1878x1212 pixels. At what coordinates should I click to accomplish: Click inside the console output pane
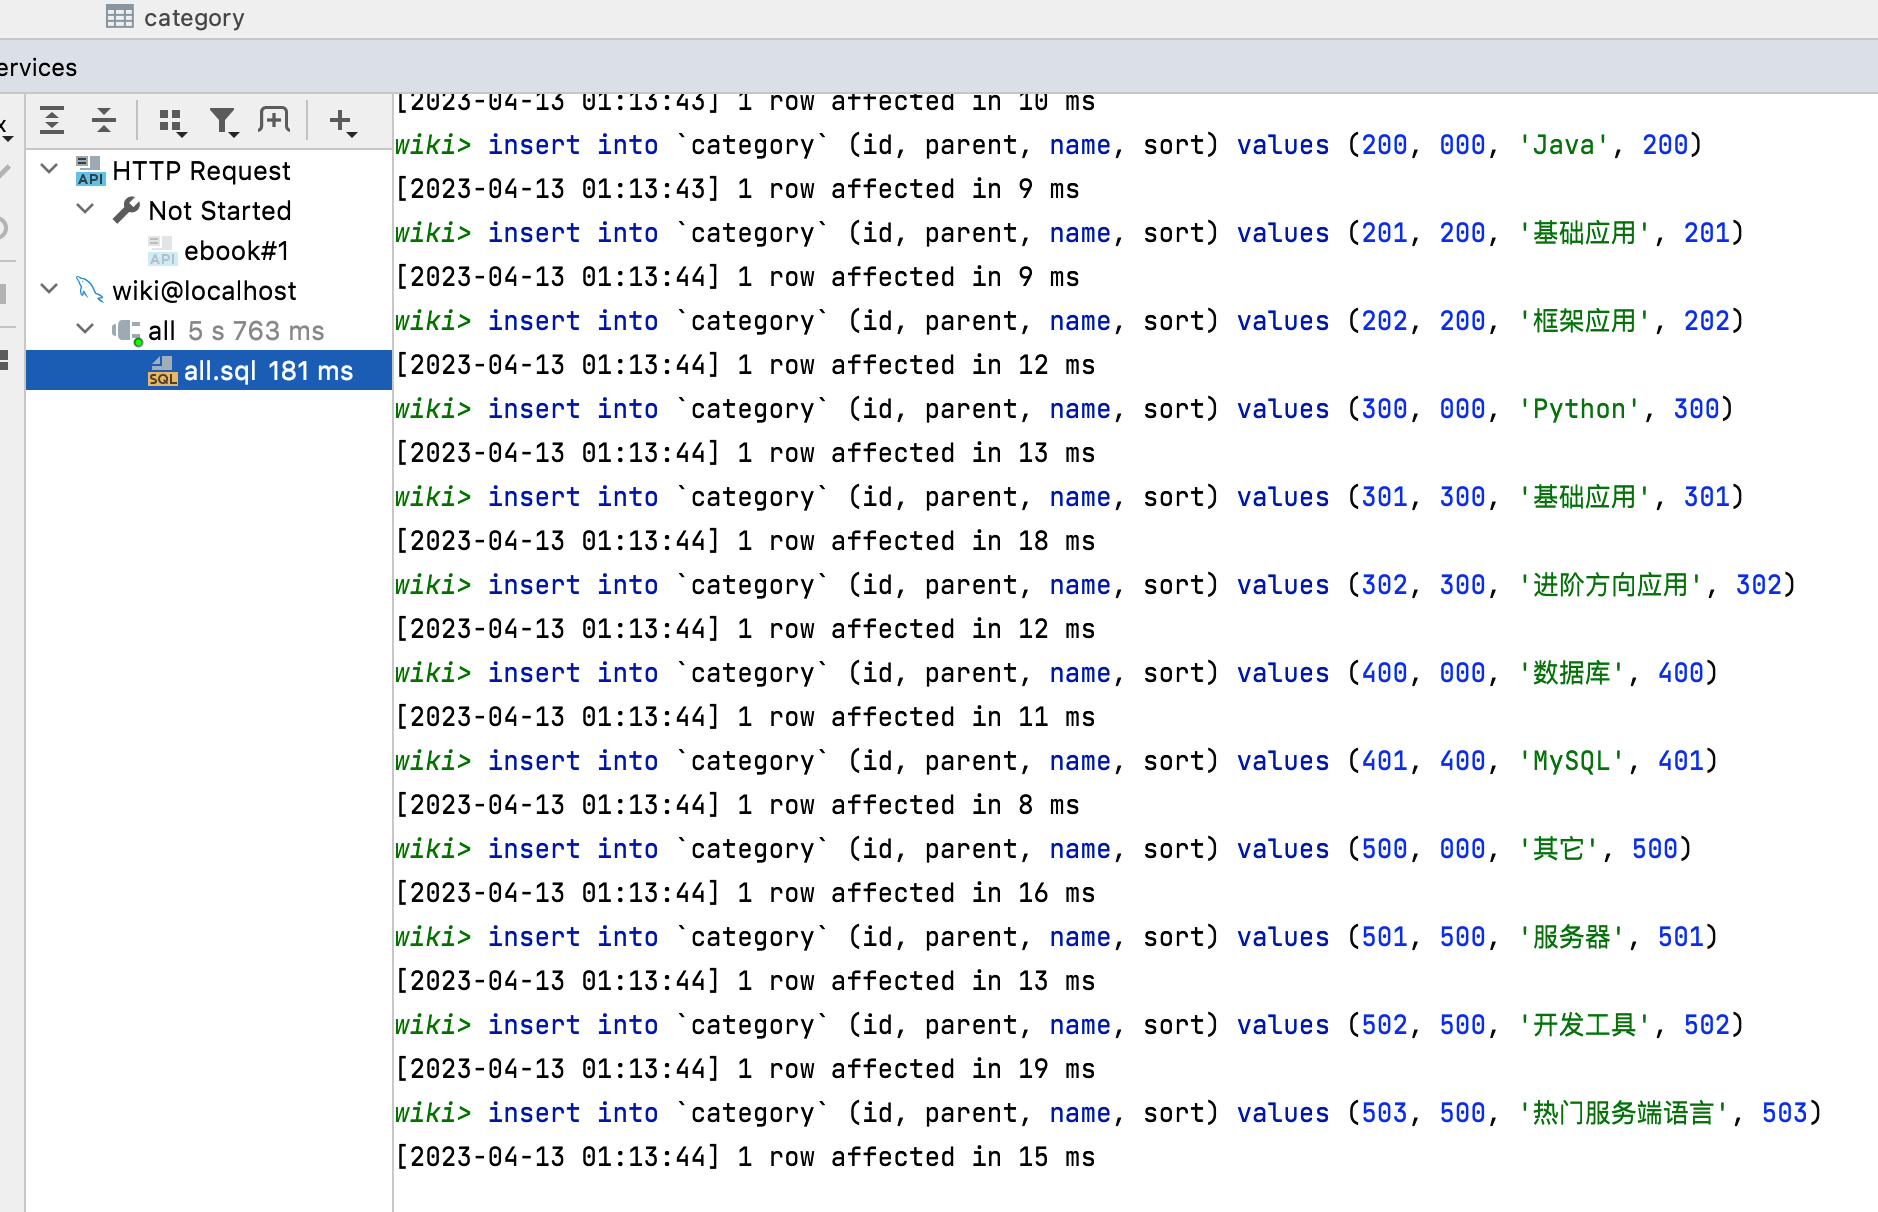(1100, 650)
